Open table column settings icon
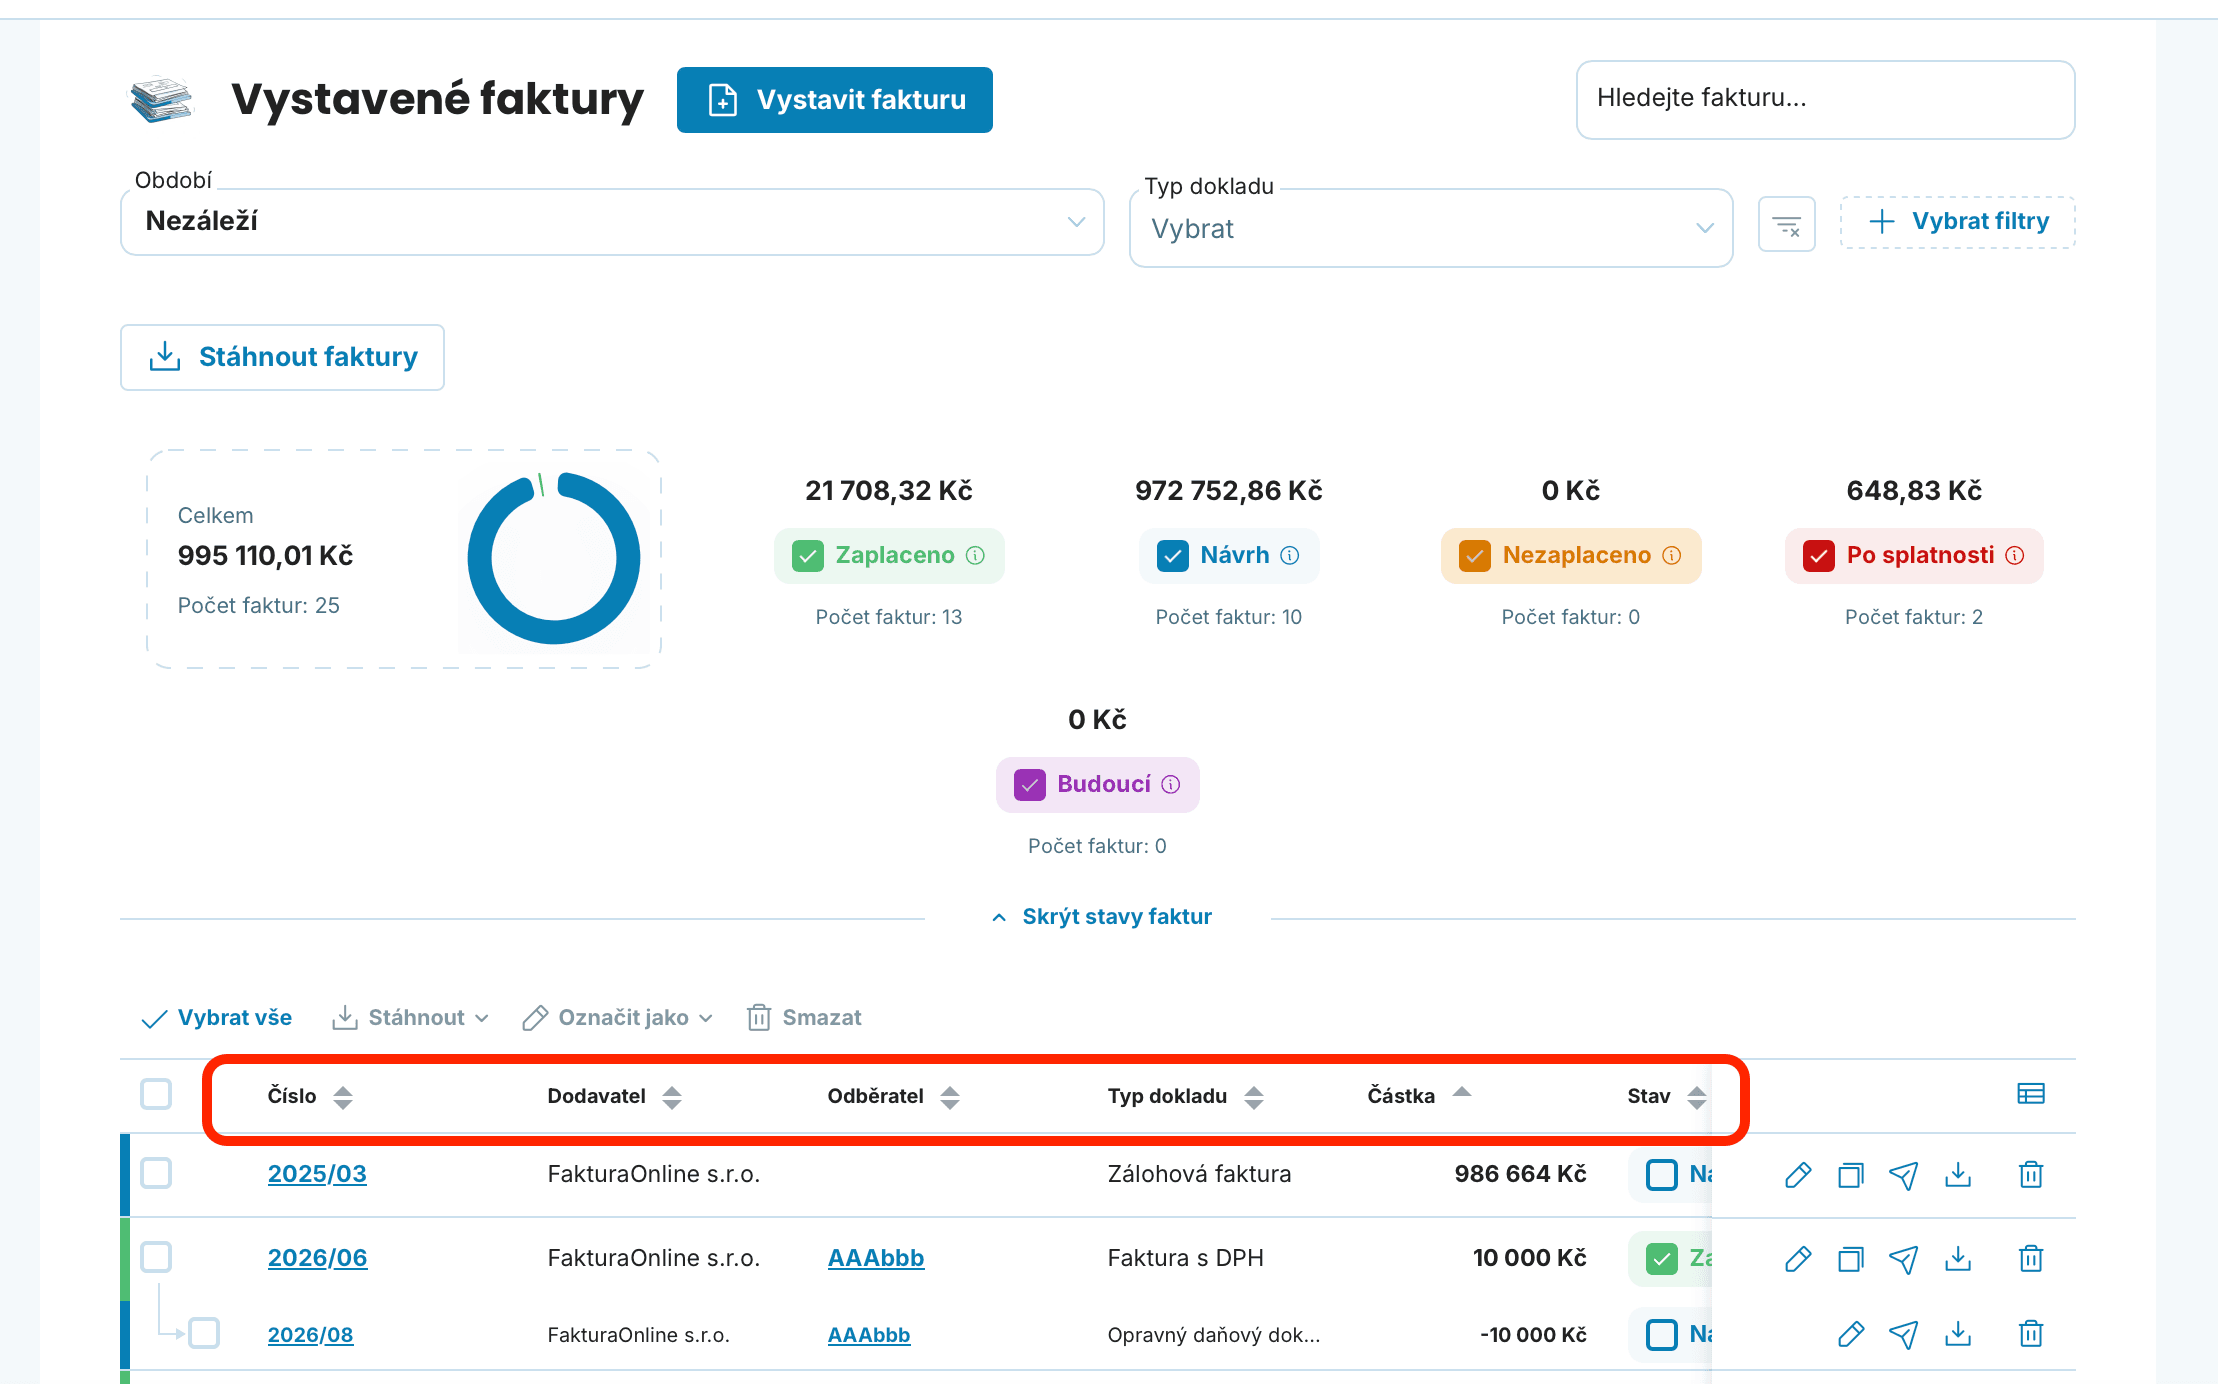Viewport: 2218px width, 1384px height. click(2030, 1094)
